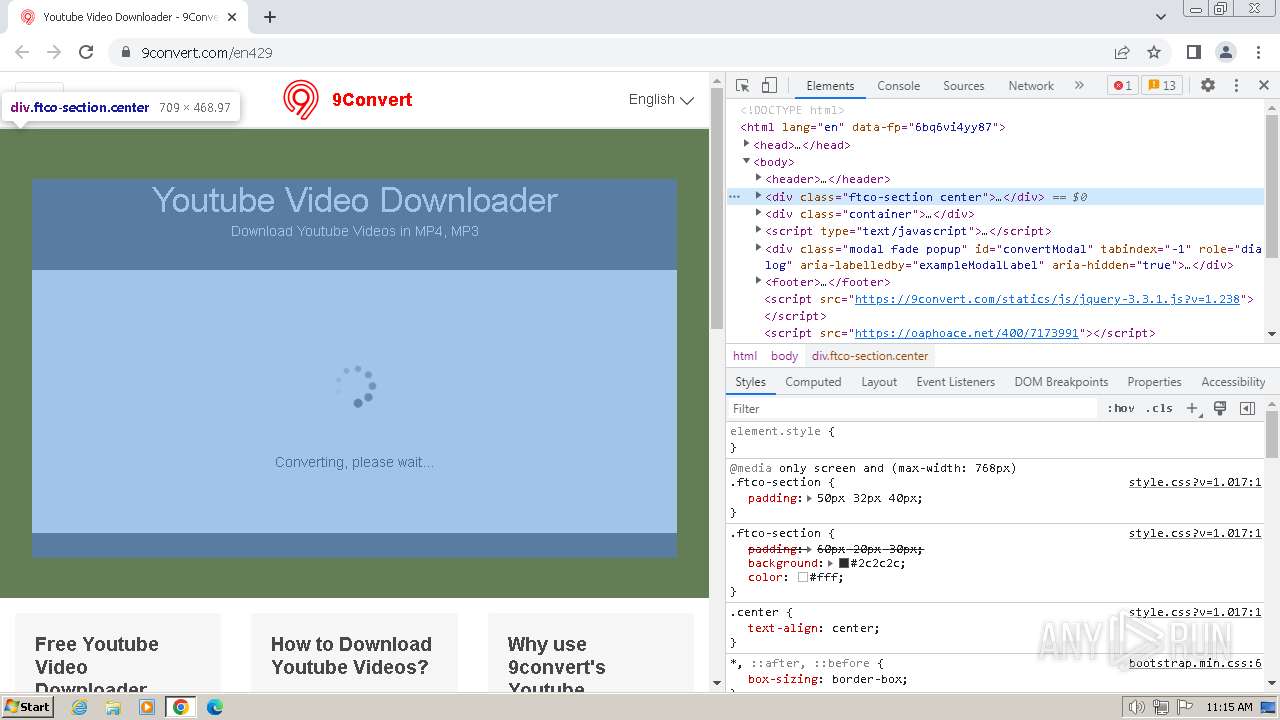Viewport: 1280px width, 720px height.
Task: Expand the container div node
Action: [758, 213]
